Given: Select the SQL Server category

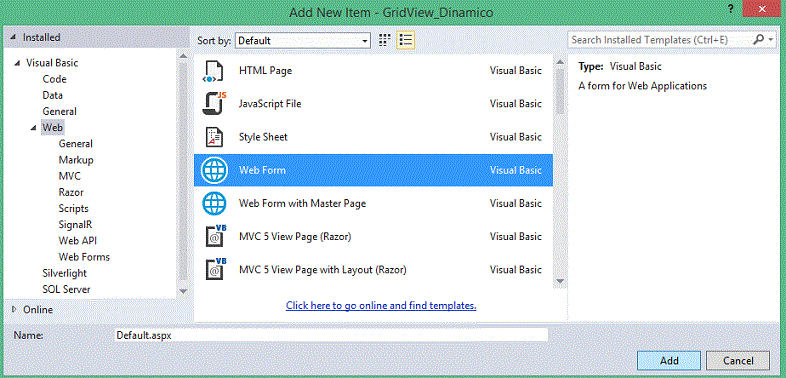Looking at the screenshot, I should click(x=66, y=289).
